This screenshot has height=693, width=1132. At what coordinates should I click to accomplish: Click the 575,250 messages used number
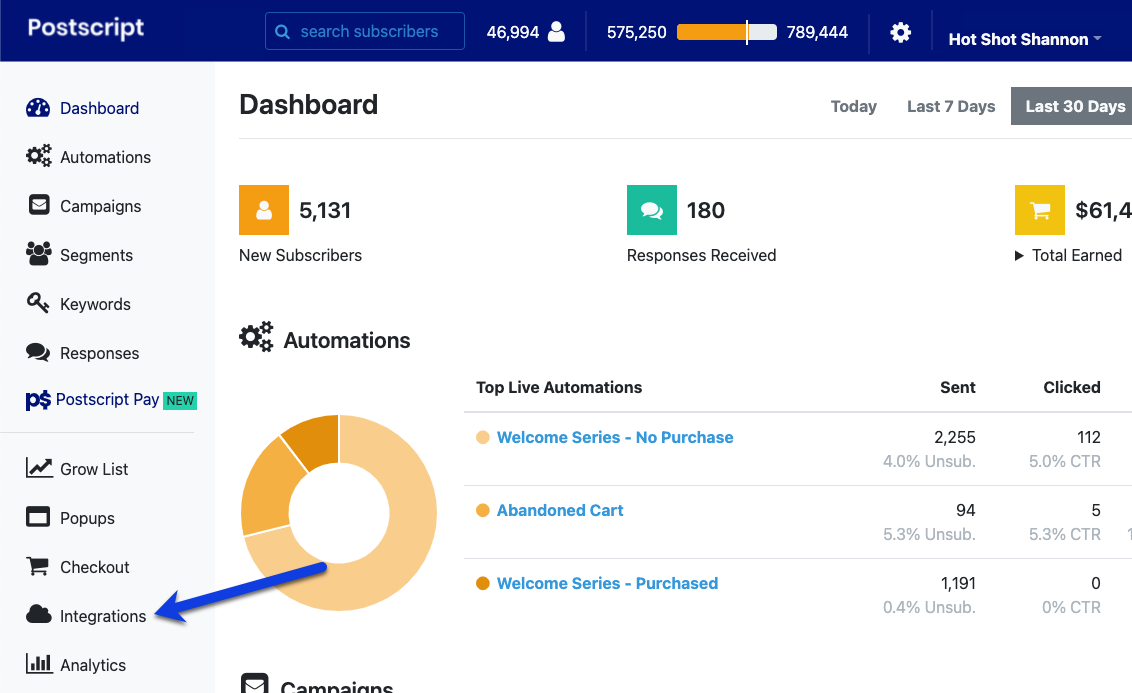click(637, 32)
